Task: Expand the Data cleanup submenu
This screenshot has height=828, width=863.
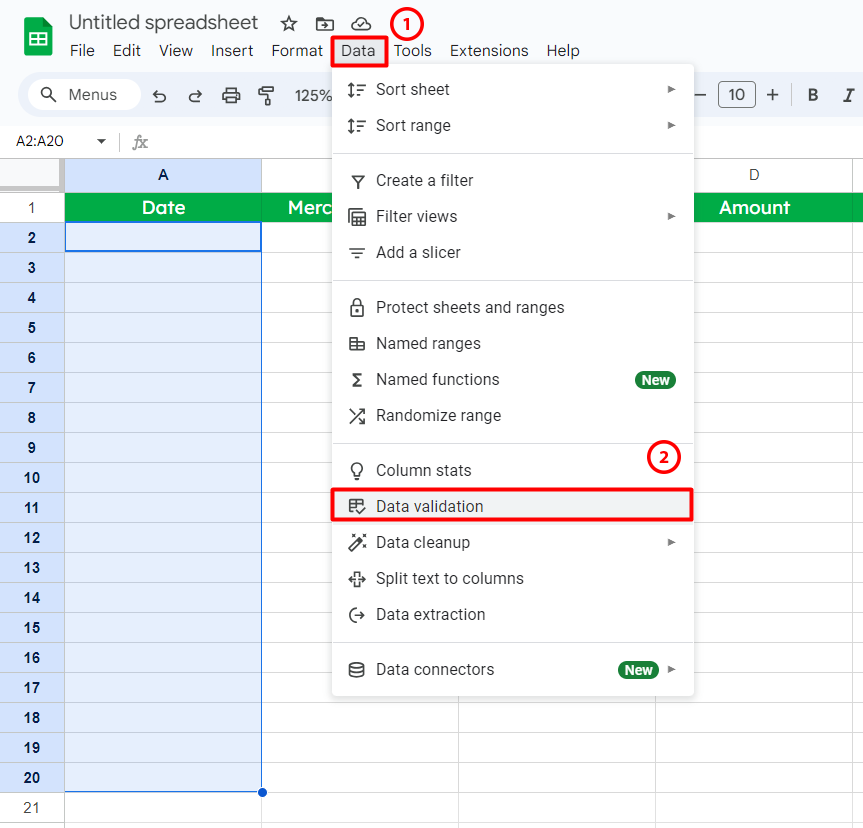Action: (x=512, y=542)
